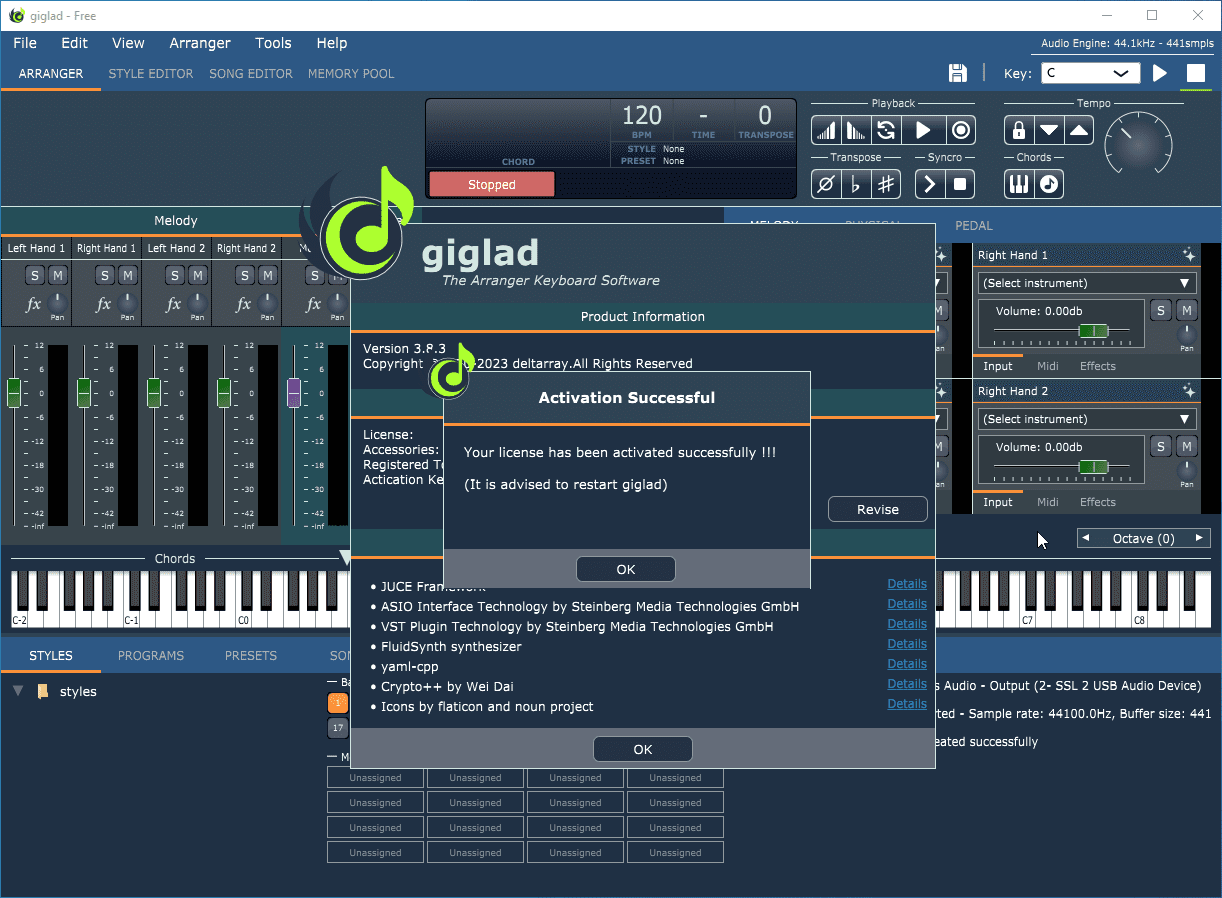The image size is (1222, 898).
Task: Switch to the PROGRAMS tab
Action: tap(151, 656)
